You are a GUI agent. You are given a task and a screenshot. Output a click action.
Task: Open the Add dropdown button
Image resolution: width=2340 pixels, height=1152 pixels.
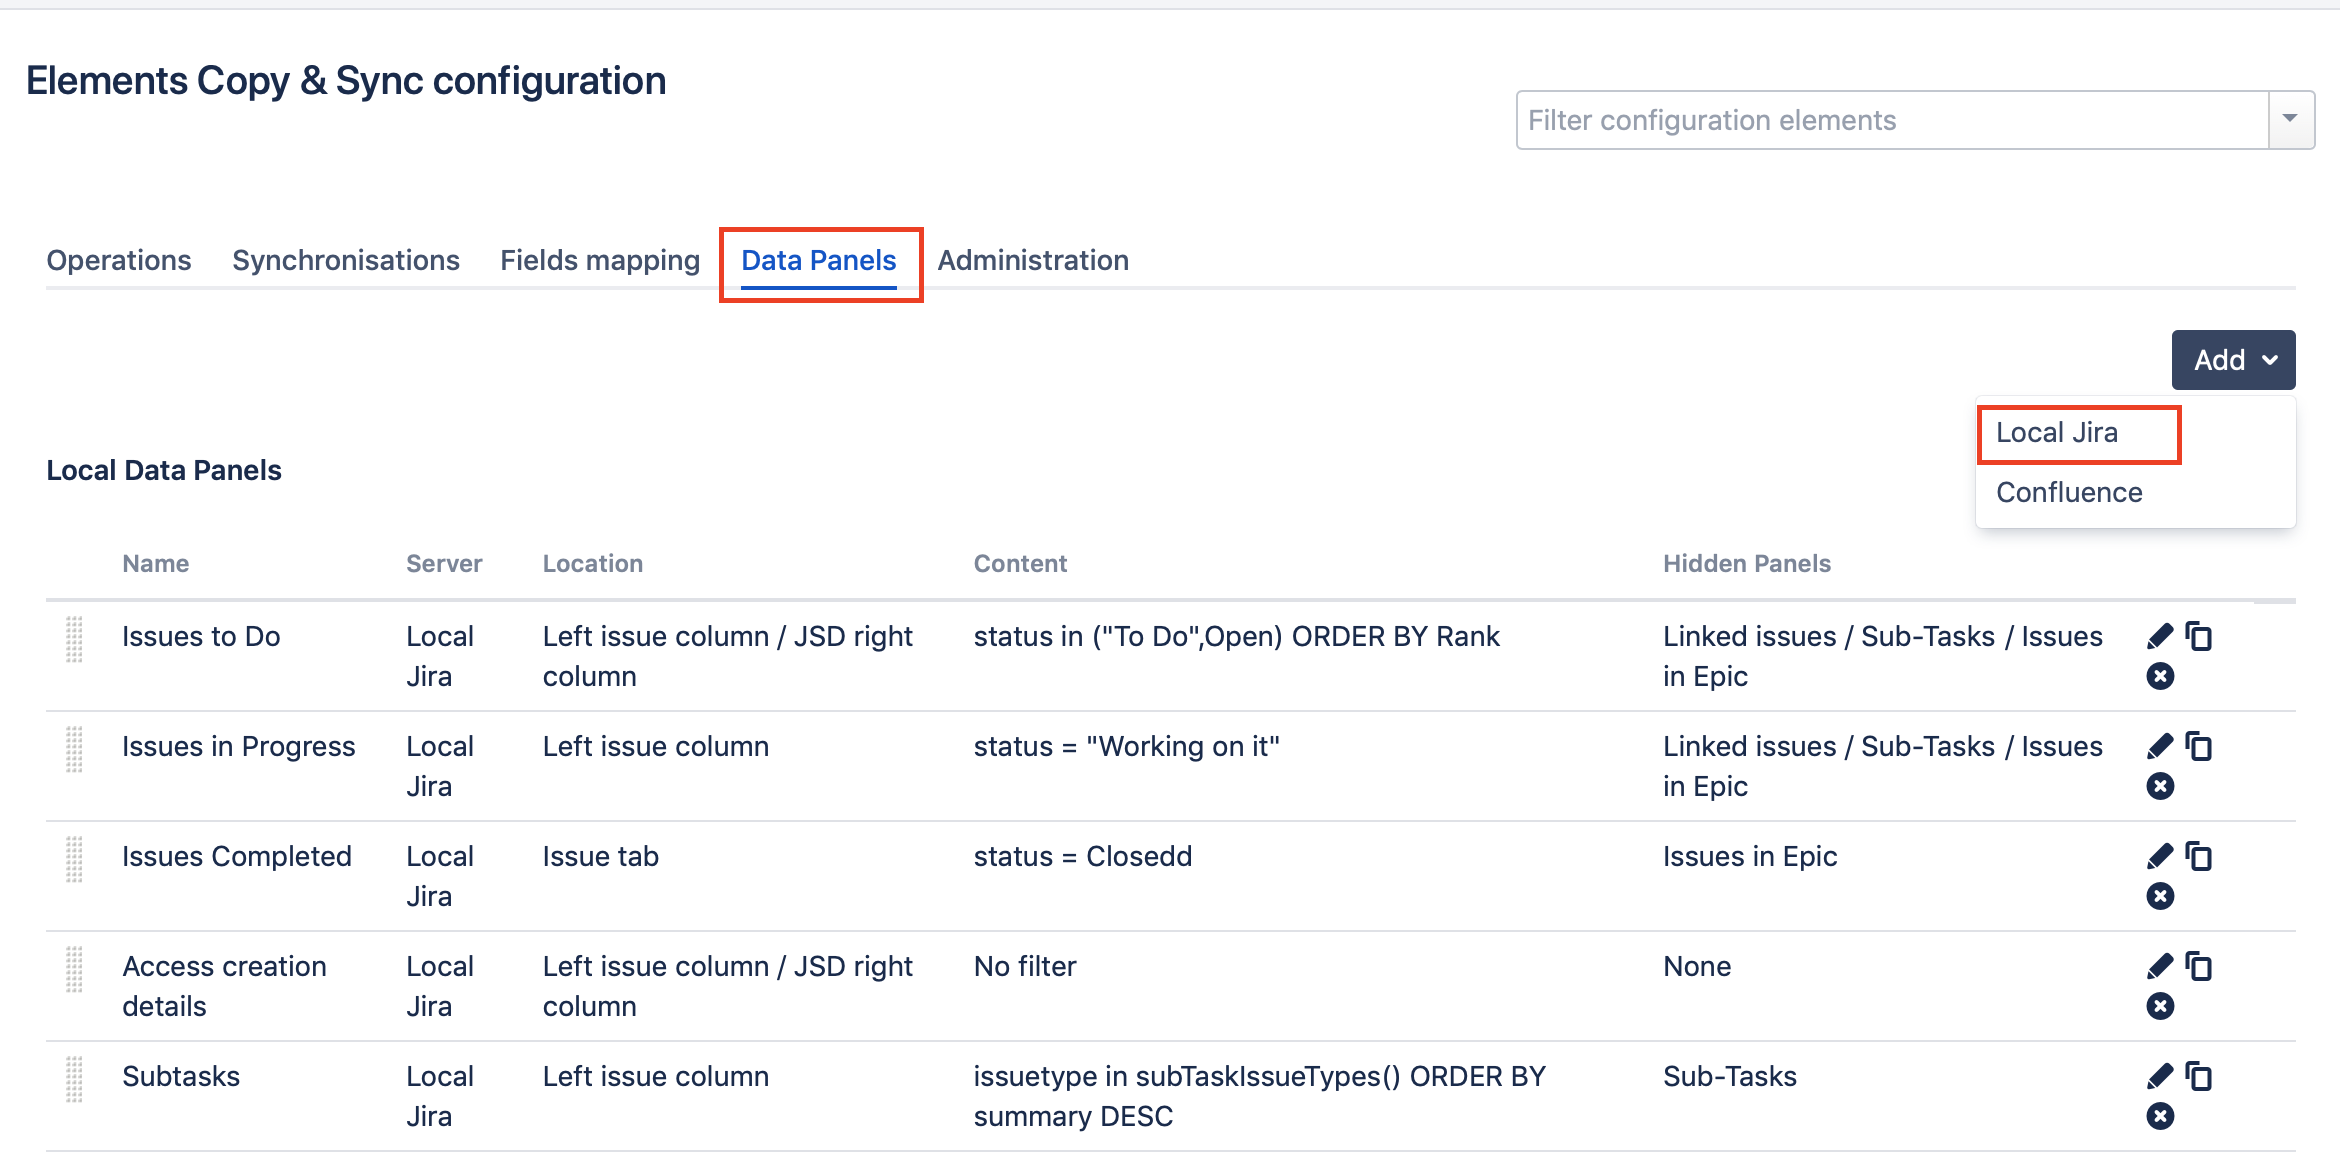(x=2233, y=360)
